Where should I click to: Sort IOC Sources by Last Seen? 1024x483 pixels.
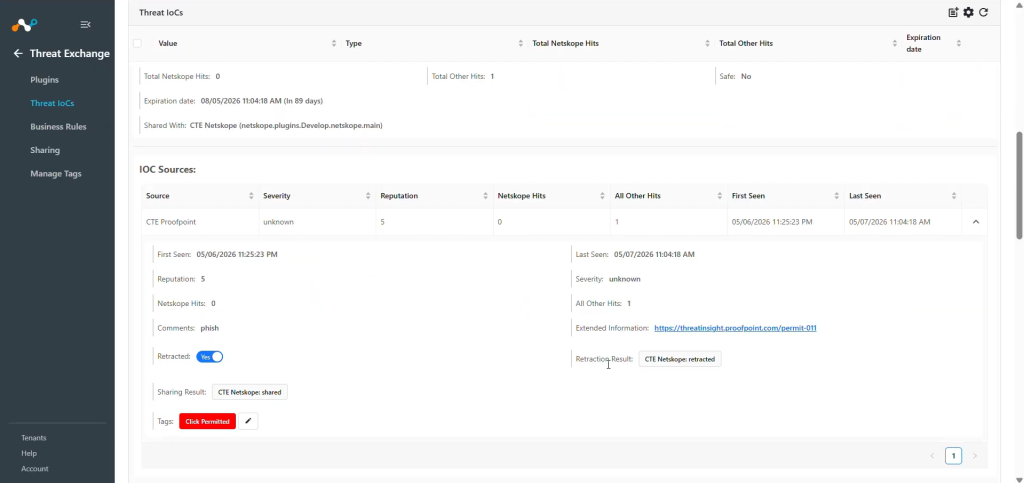[954, 196]
